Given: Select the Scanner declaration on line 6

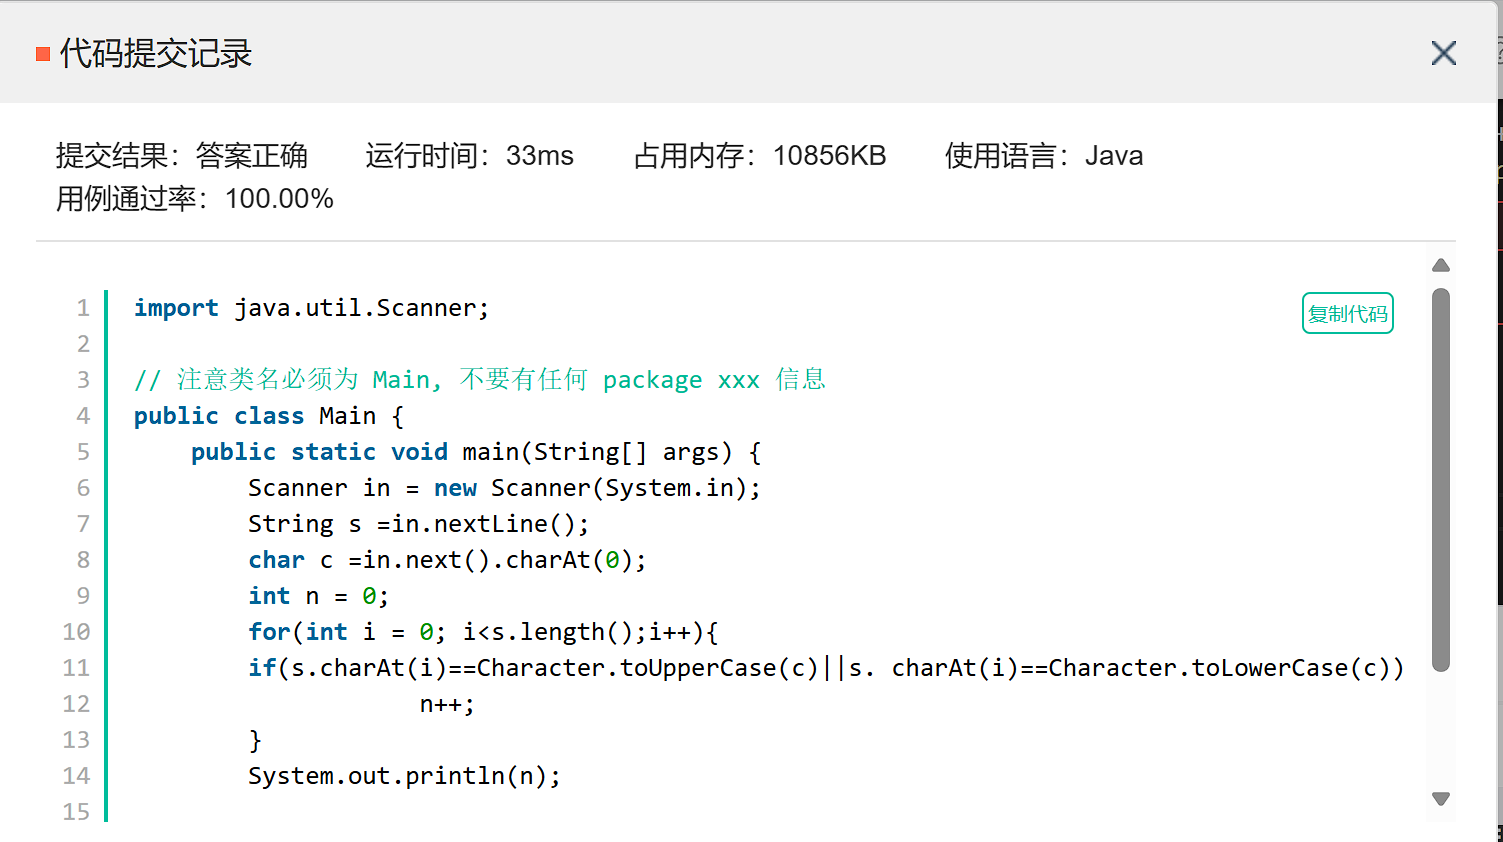Looking at the screenshot, I should pyautogui.click(x=503, y=487).
